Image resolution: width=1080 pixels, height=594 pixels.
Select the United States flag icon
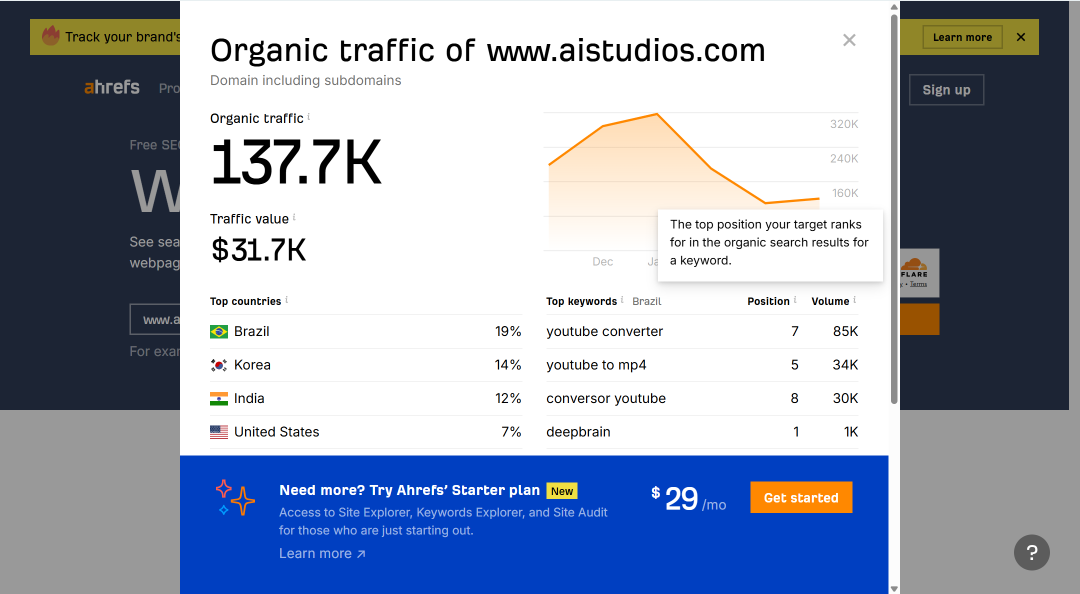219,432
